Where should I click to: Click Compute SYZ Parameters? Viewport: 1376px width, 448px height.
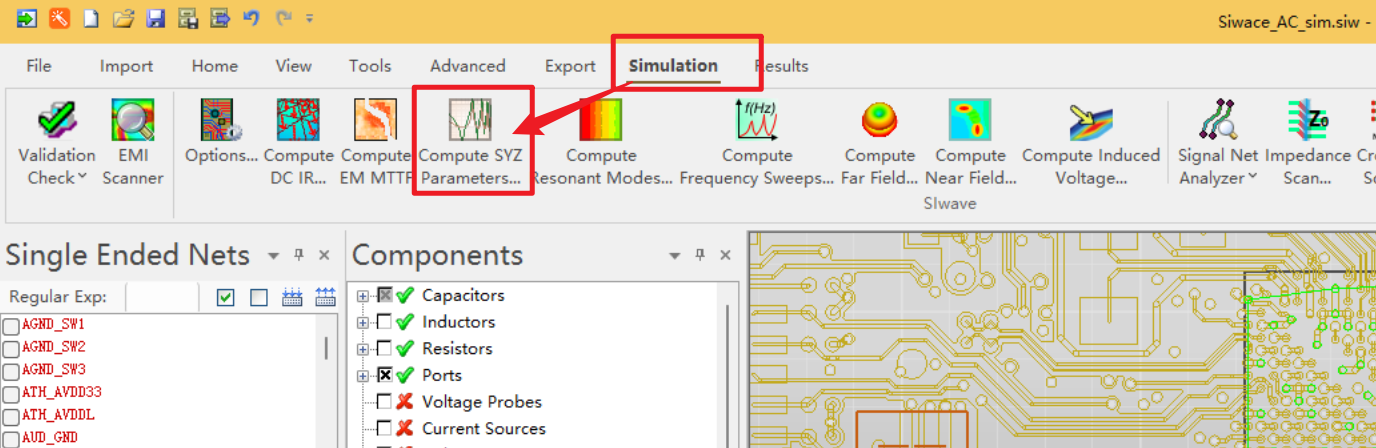point(470,142)
